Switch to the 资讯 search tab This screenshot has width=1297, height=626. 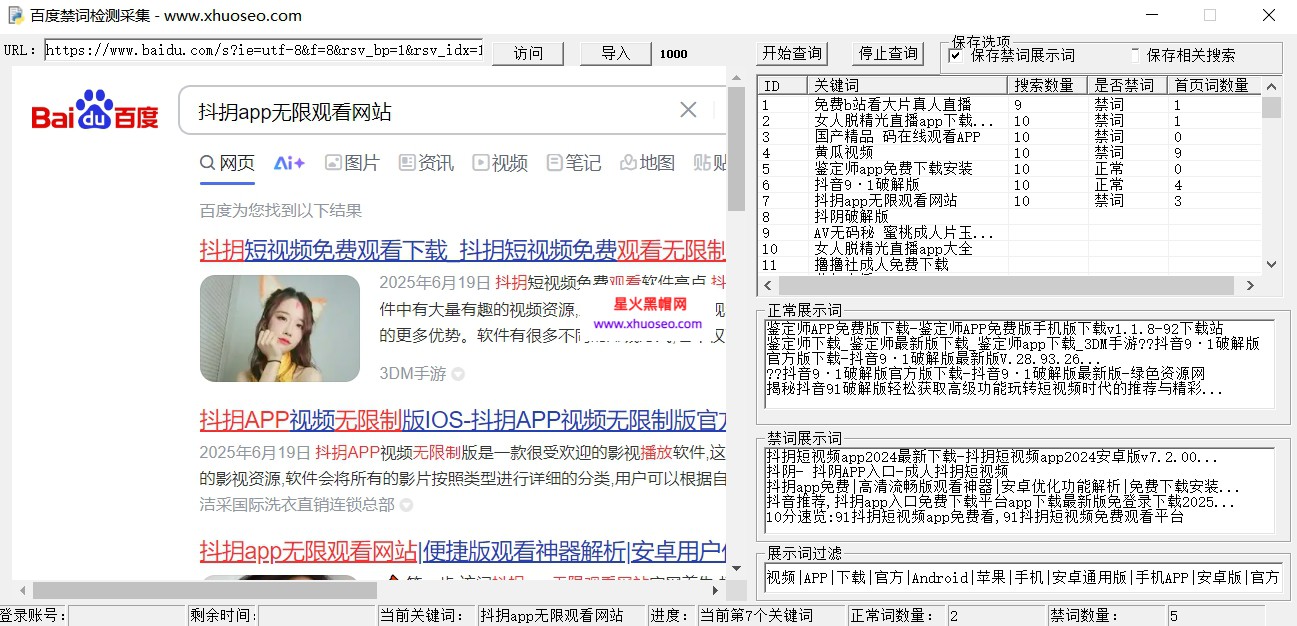[426, 163]
